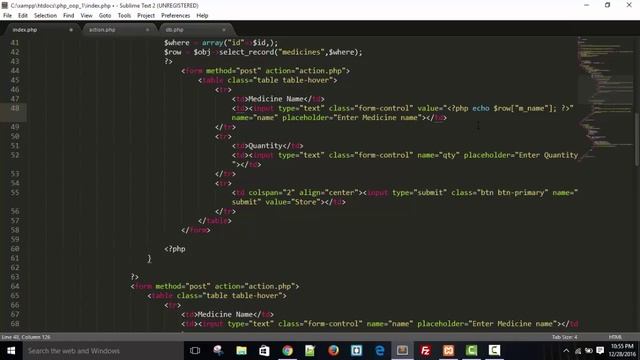Screen dimensions: 640x360
Task: Open the Preferences menu
Action: point(176,16)
